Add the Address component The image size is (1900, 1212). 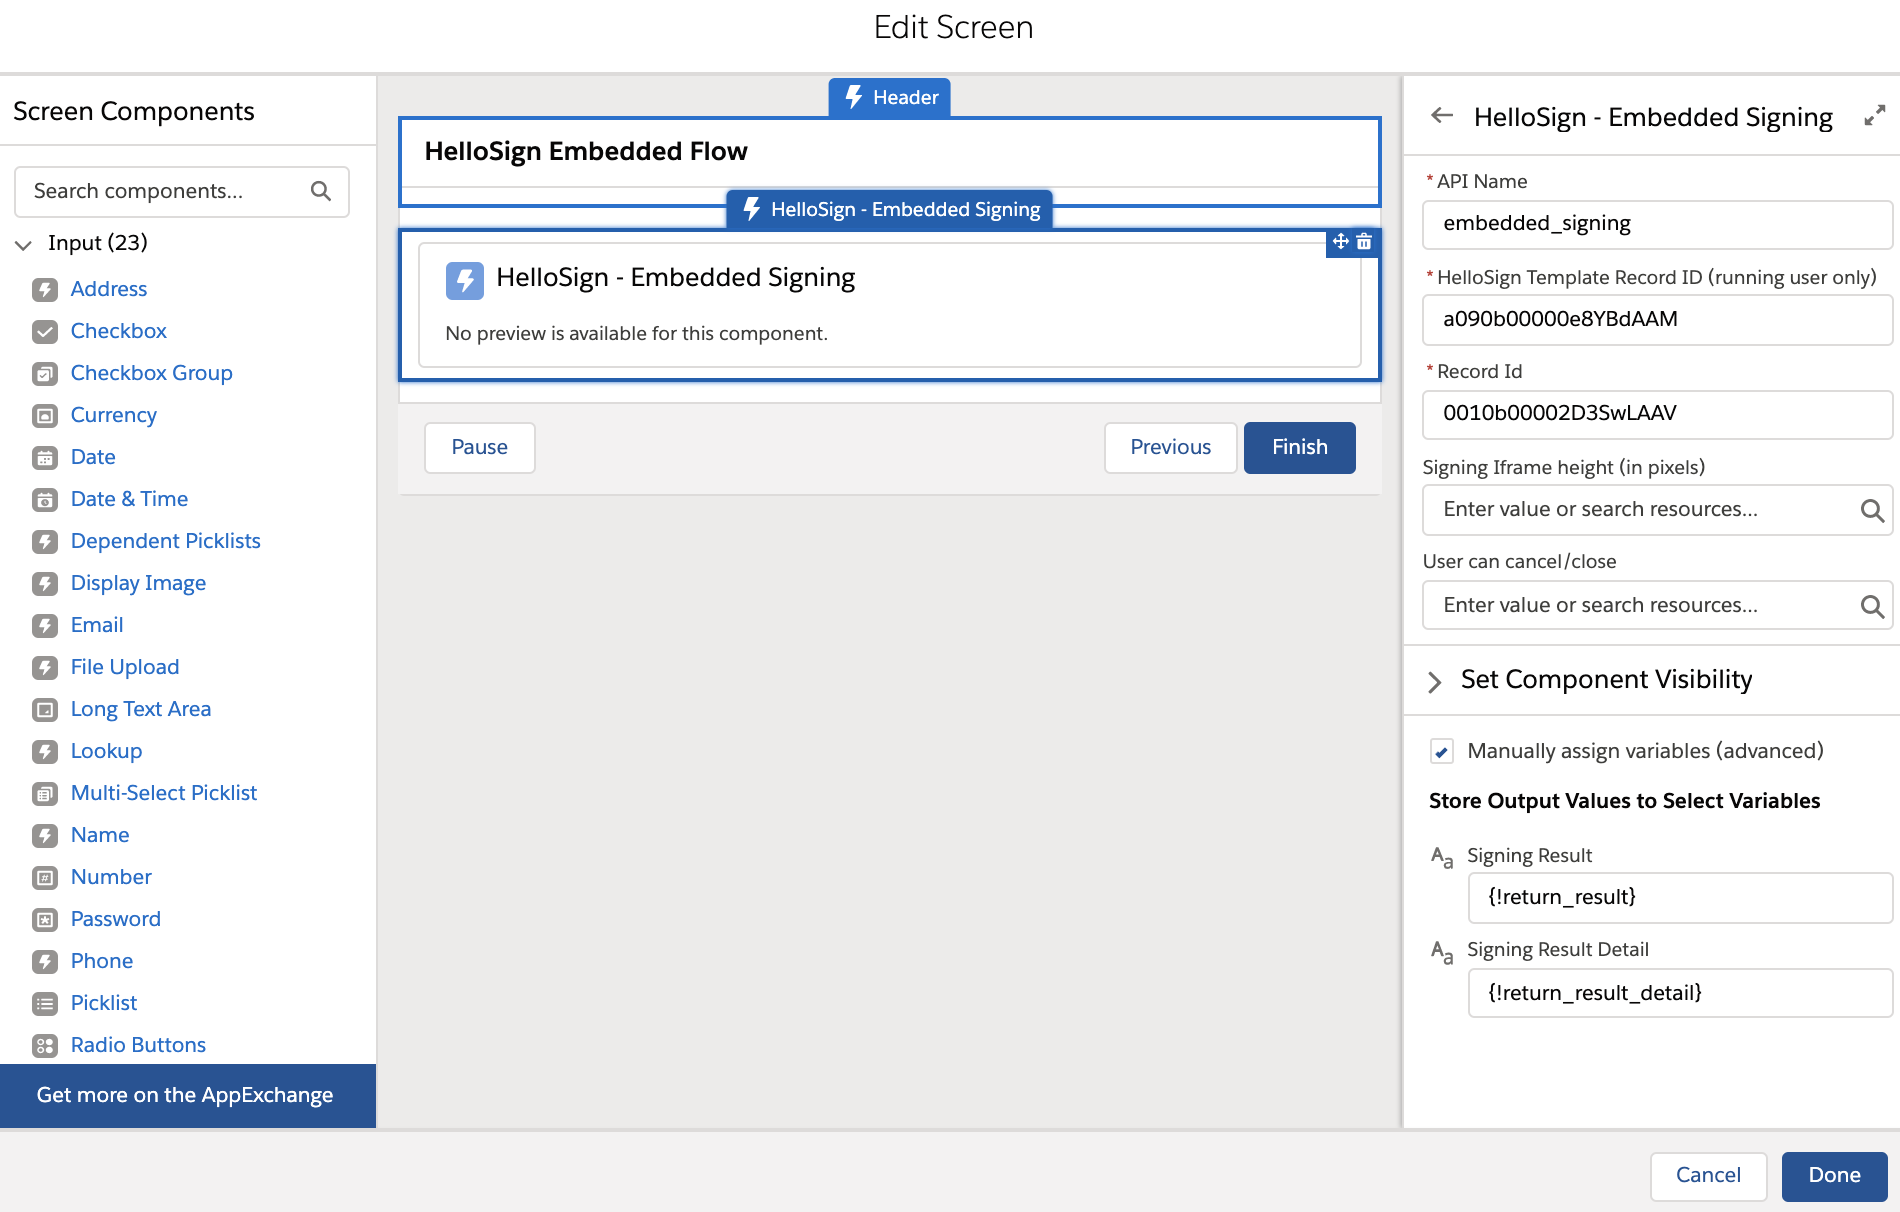109,289
